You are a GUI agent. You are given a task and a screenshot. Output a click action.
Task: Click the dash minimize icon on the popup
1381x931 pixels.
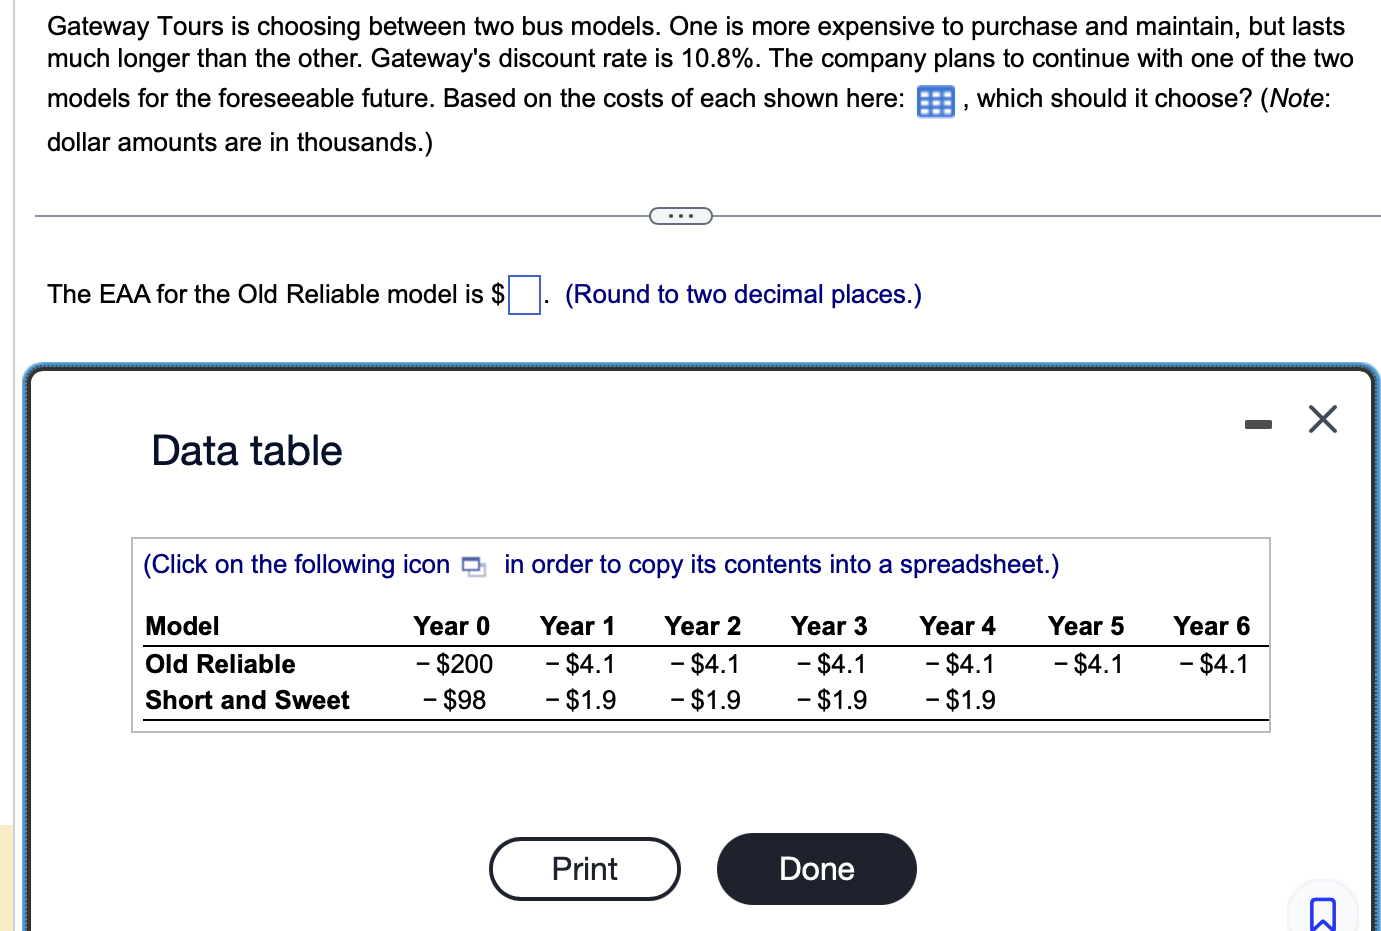coord(1258,423)
